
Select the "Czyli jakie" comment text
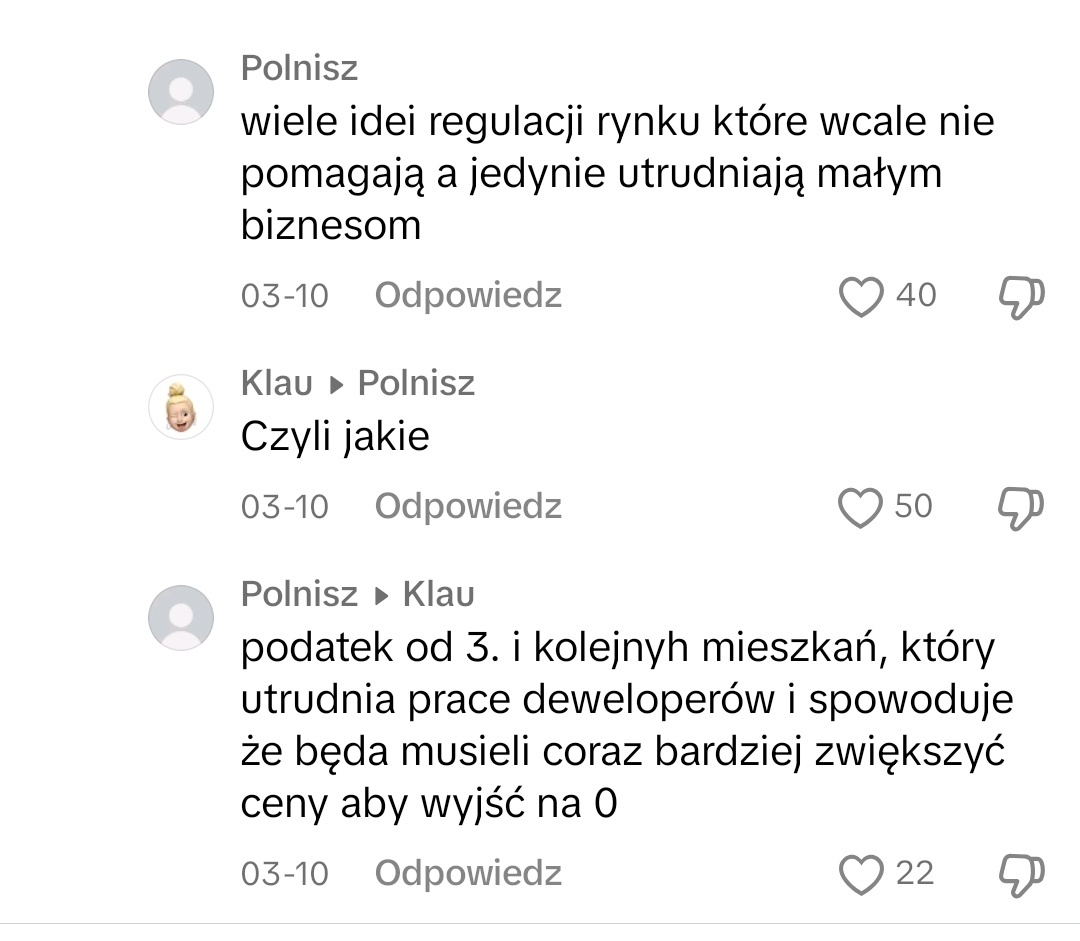335,436
